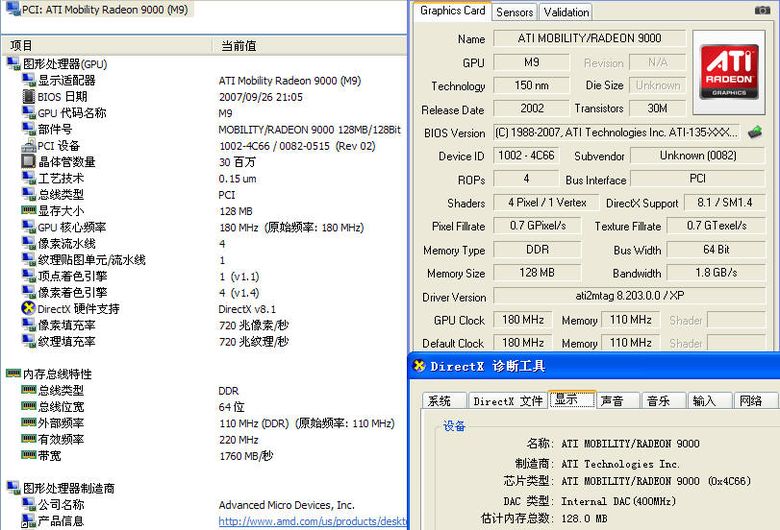Open the DirectX 文件 tab

(508, 401)
